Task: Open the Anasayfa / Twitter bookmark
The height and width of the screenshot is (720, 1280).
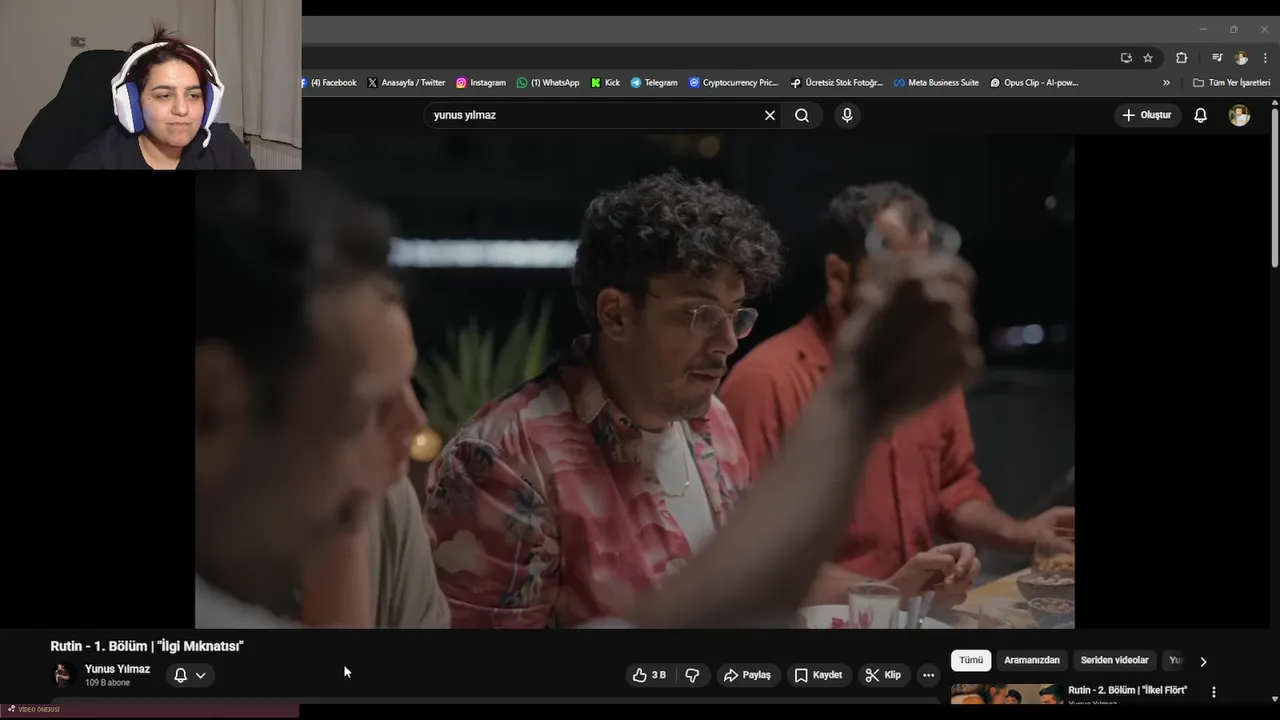Action: pos(406,83)
